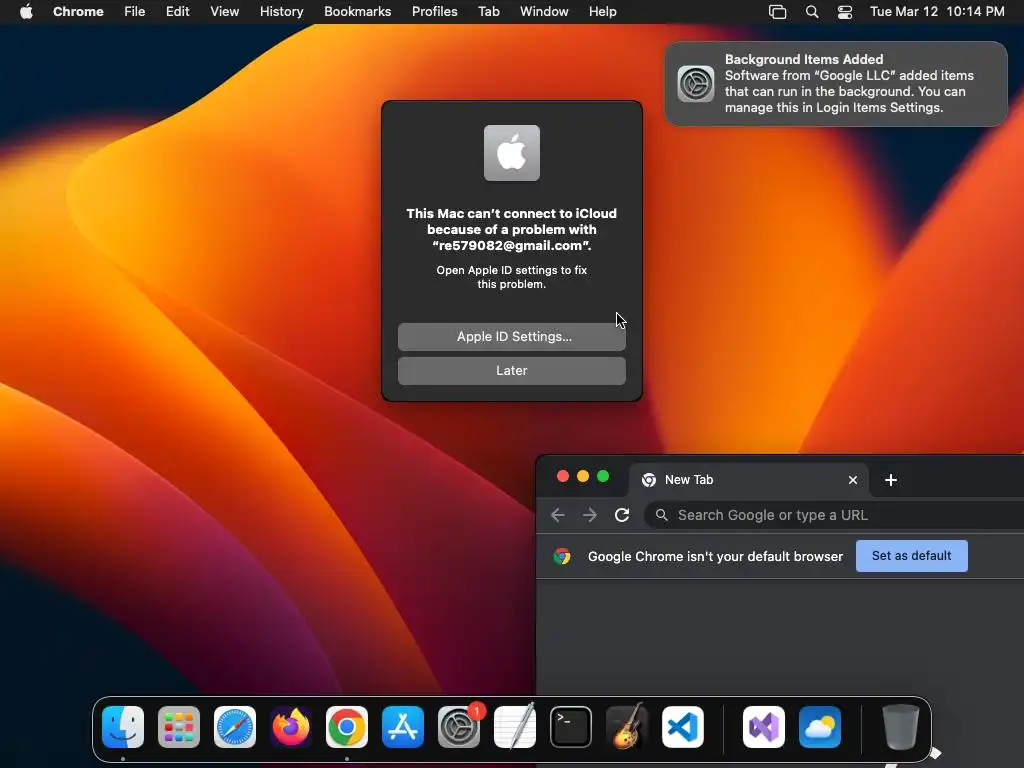Open Launchpad in the Dock
Viewport: 1024px width, 768px height.
pyautogui.click(x=179, y=727)
